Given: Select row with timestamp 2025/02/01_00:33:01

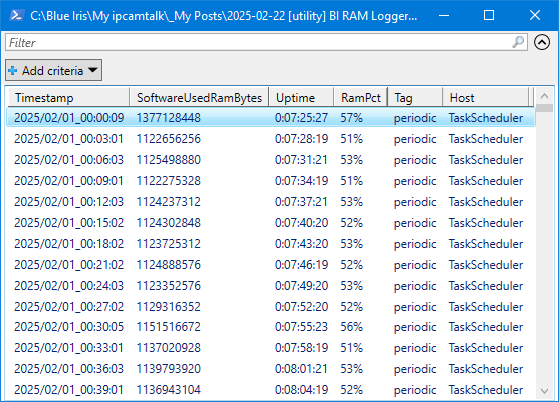Looking at the screenshot, I should tap(271, 348).
